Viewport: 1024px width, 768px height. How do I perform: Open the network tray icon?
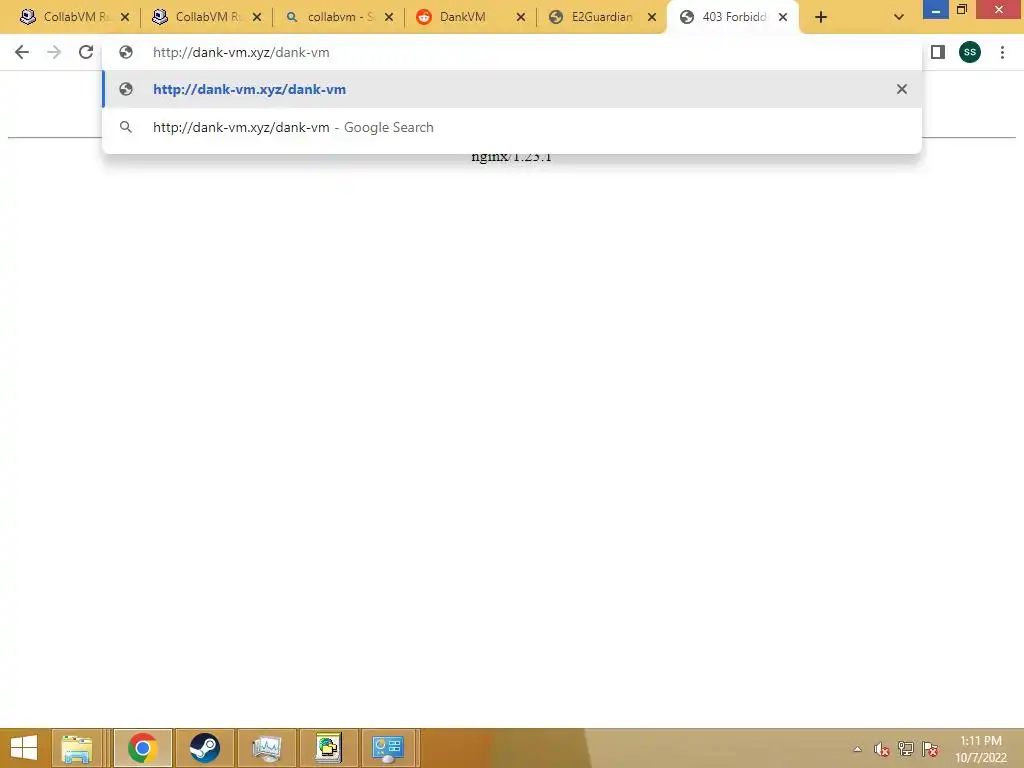[x=906, y=749]
